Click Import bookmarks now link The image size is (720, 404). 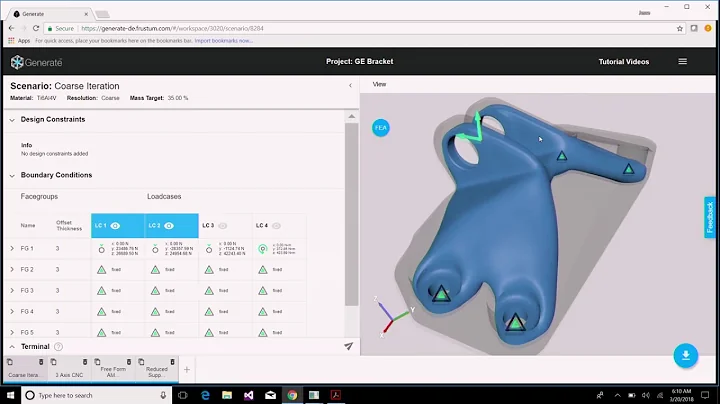[224, 40]
